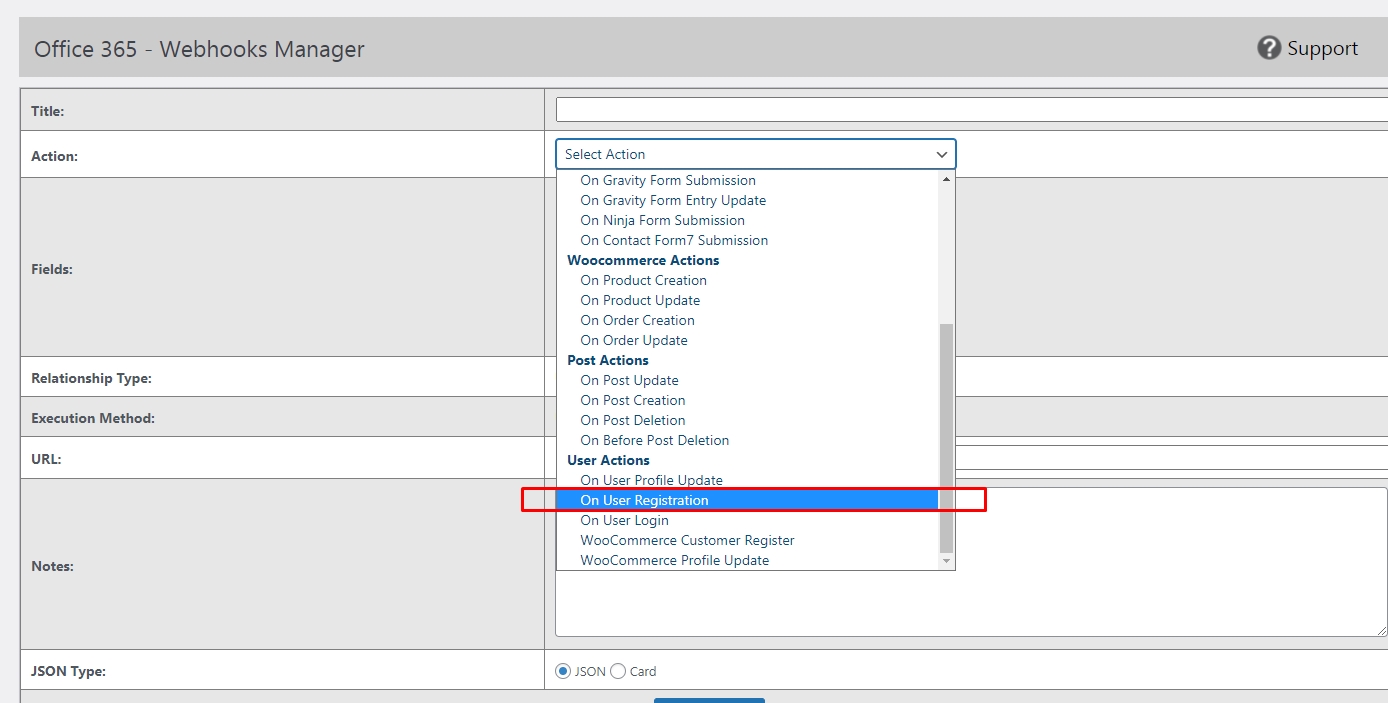Choose On Post Update action
The width and height of the screenshot is (1388, 703).
click(x=629, y=380)
